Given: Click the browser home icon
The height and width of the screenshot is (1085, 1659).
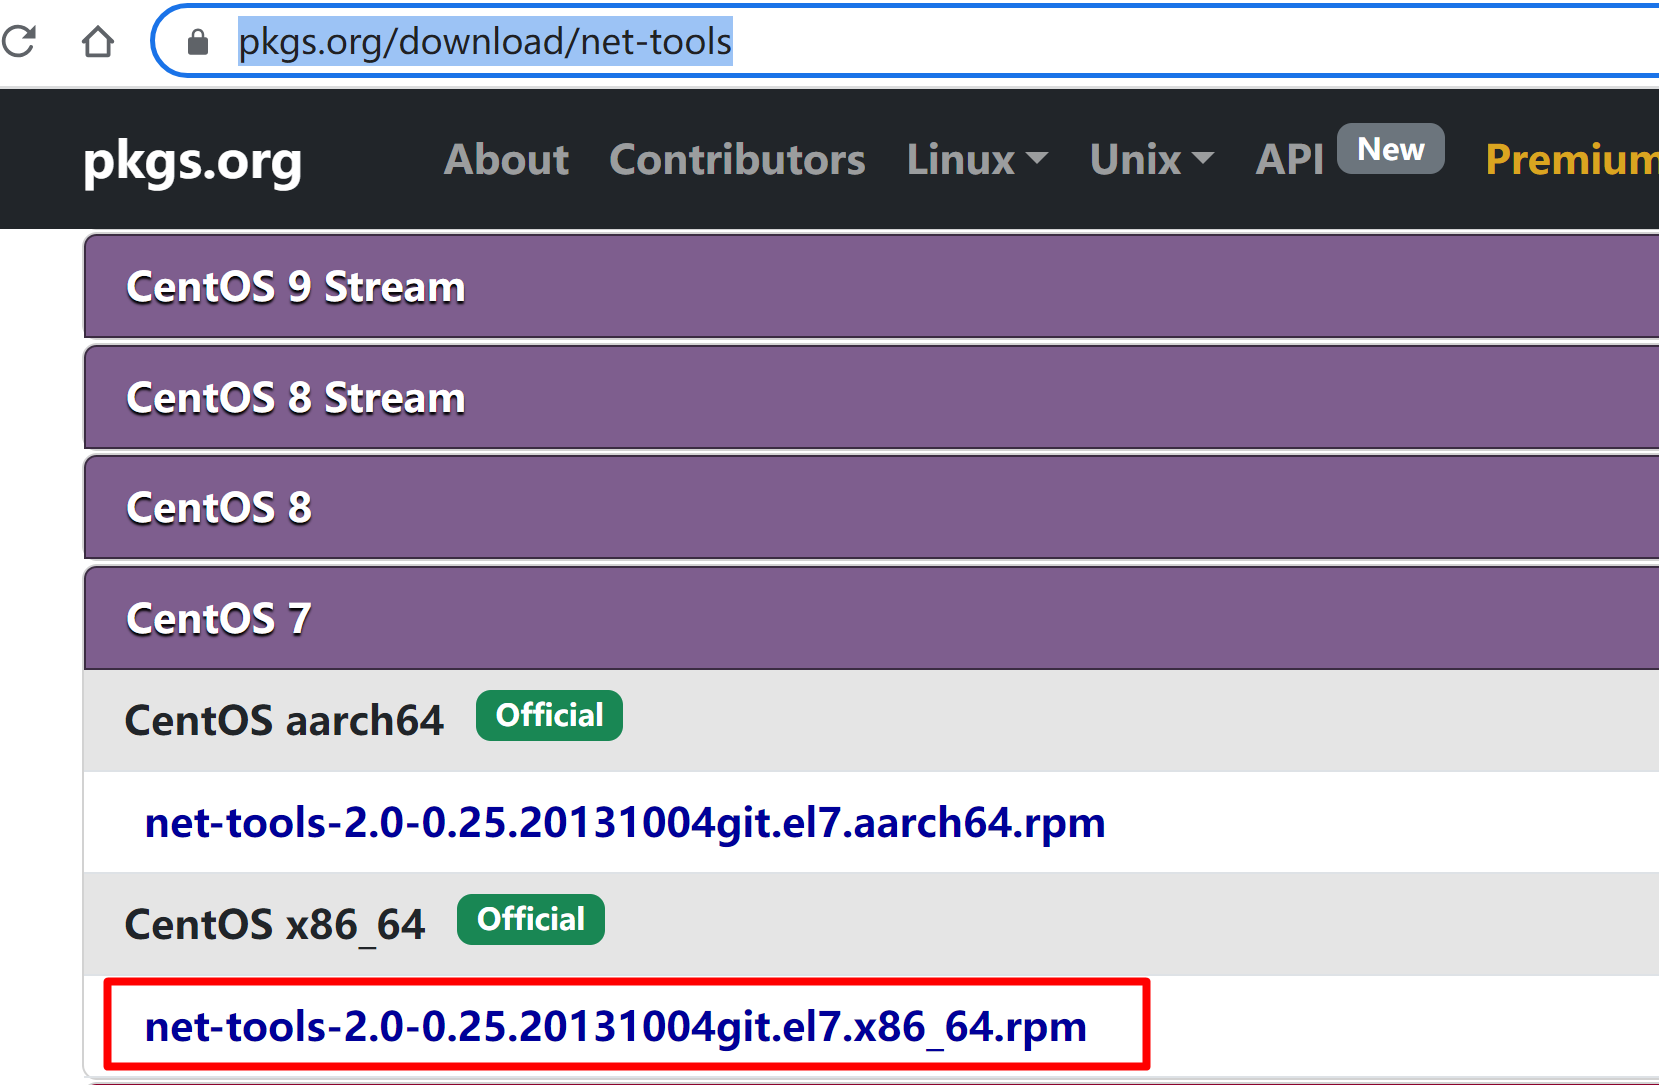Looking at the screenshot, I should pos(98,41).
